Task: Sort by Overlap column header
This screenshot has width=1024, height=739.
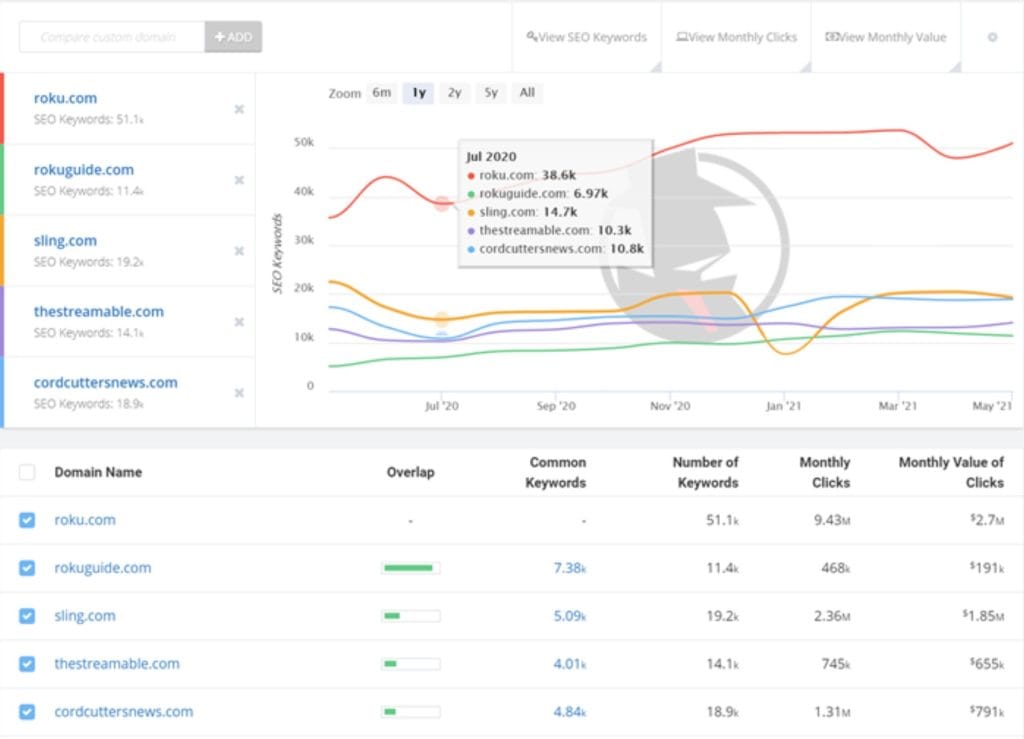Action: [x=410, y=472]
